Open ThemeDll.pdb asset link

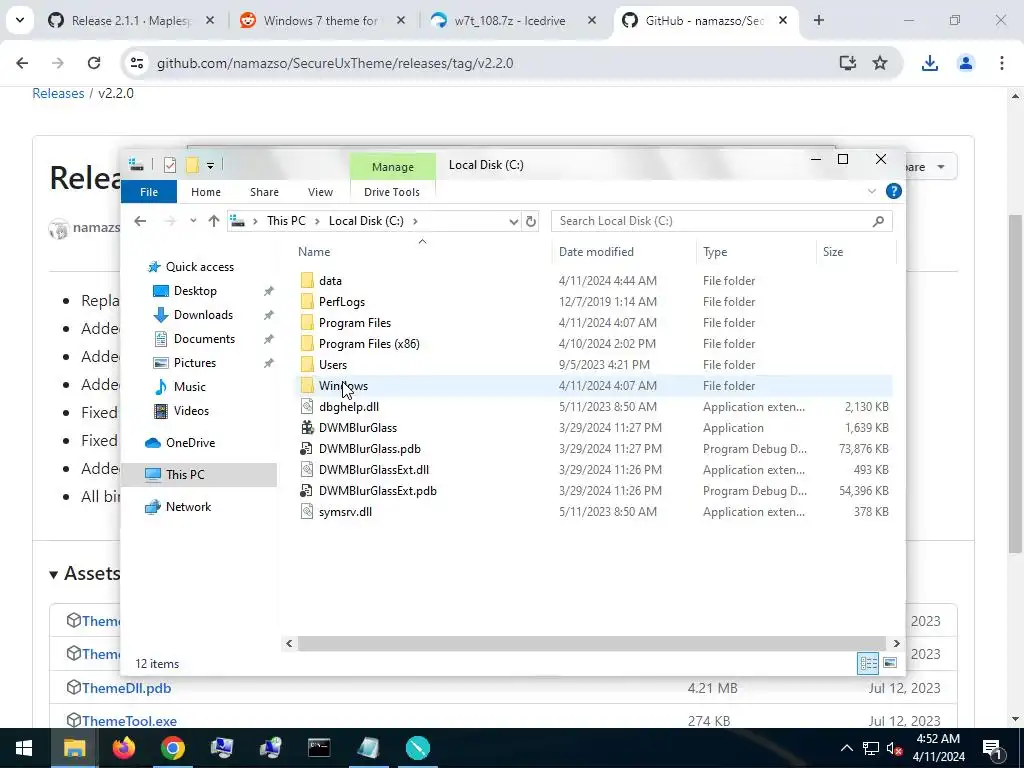[126, 688]
